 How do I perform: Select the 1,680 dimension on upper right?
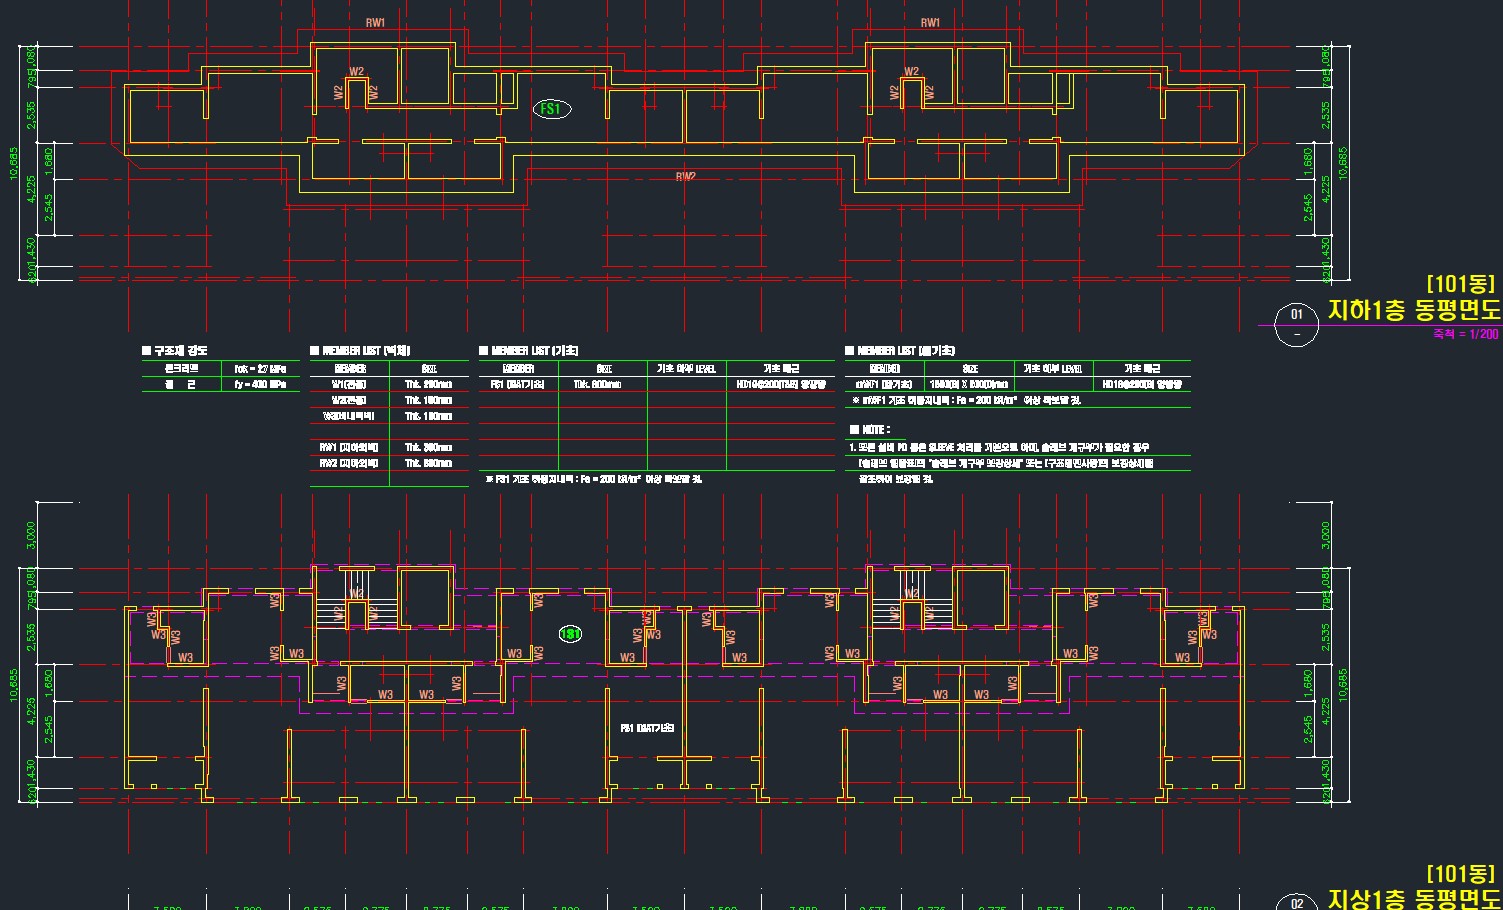[x=1308, y=161]
